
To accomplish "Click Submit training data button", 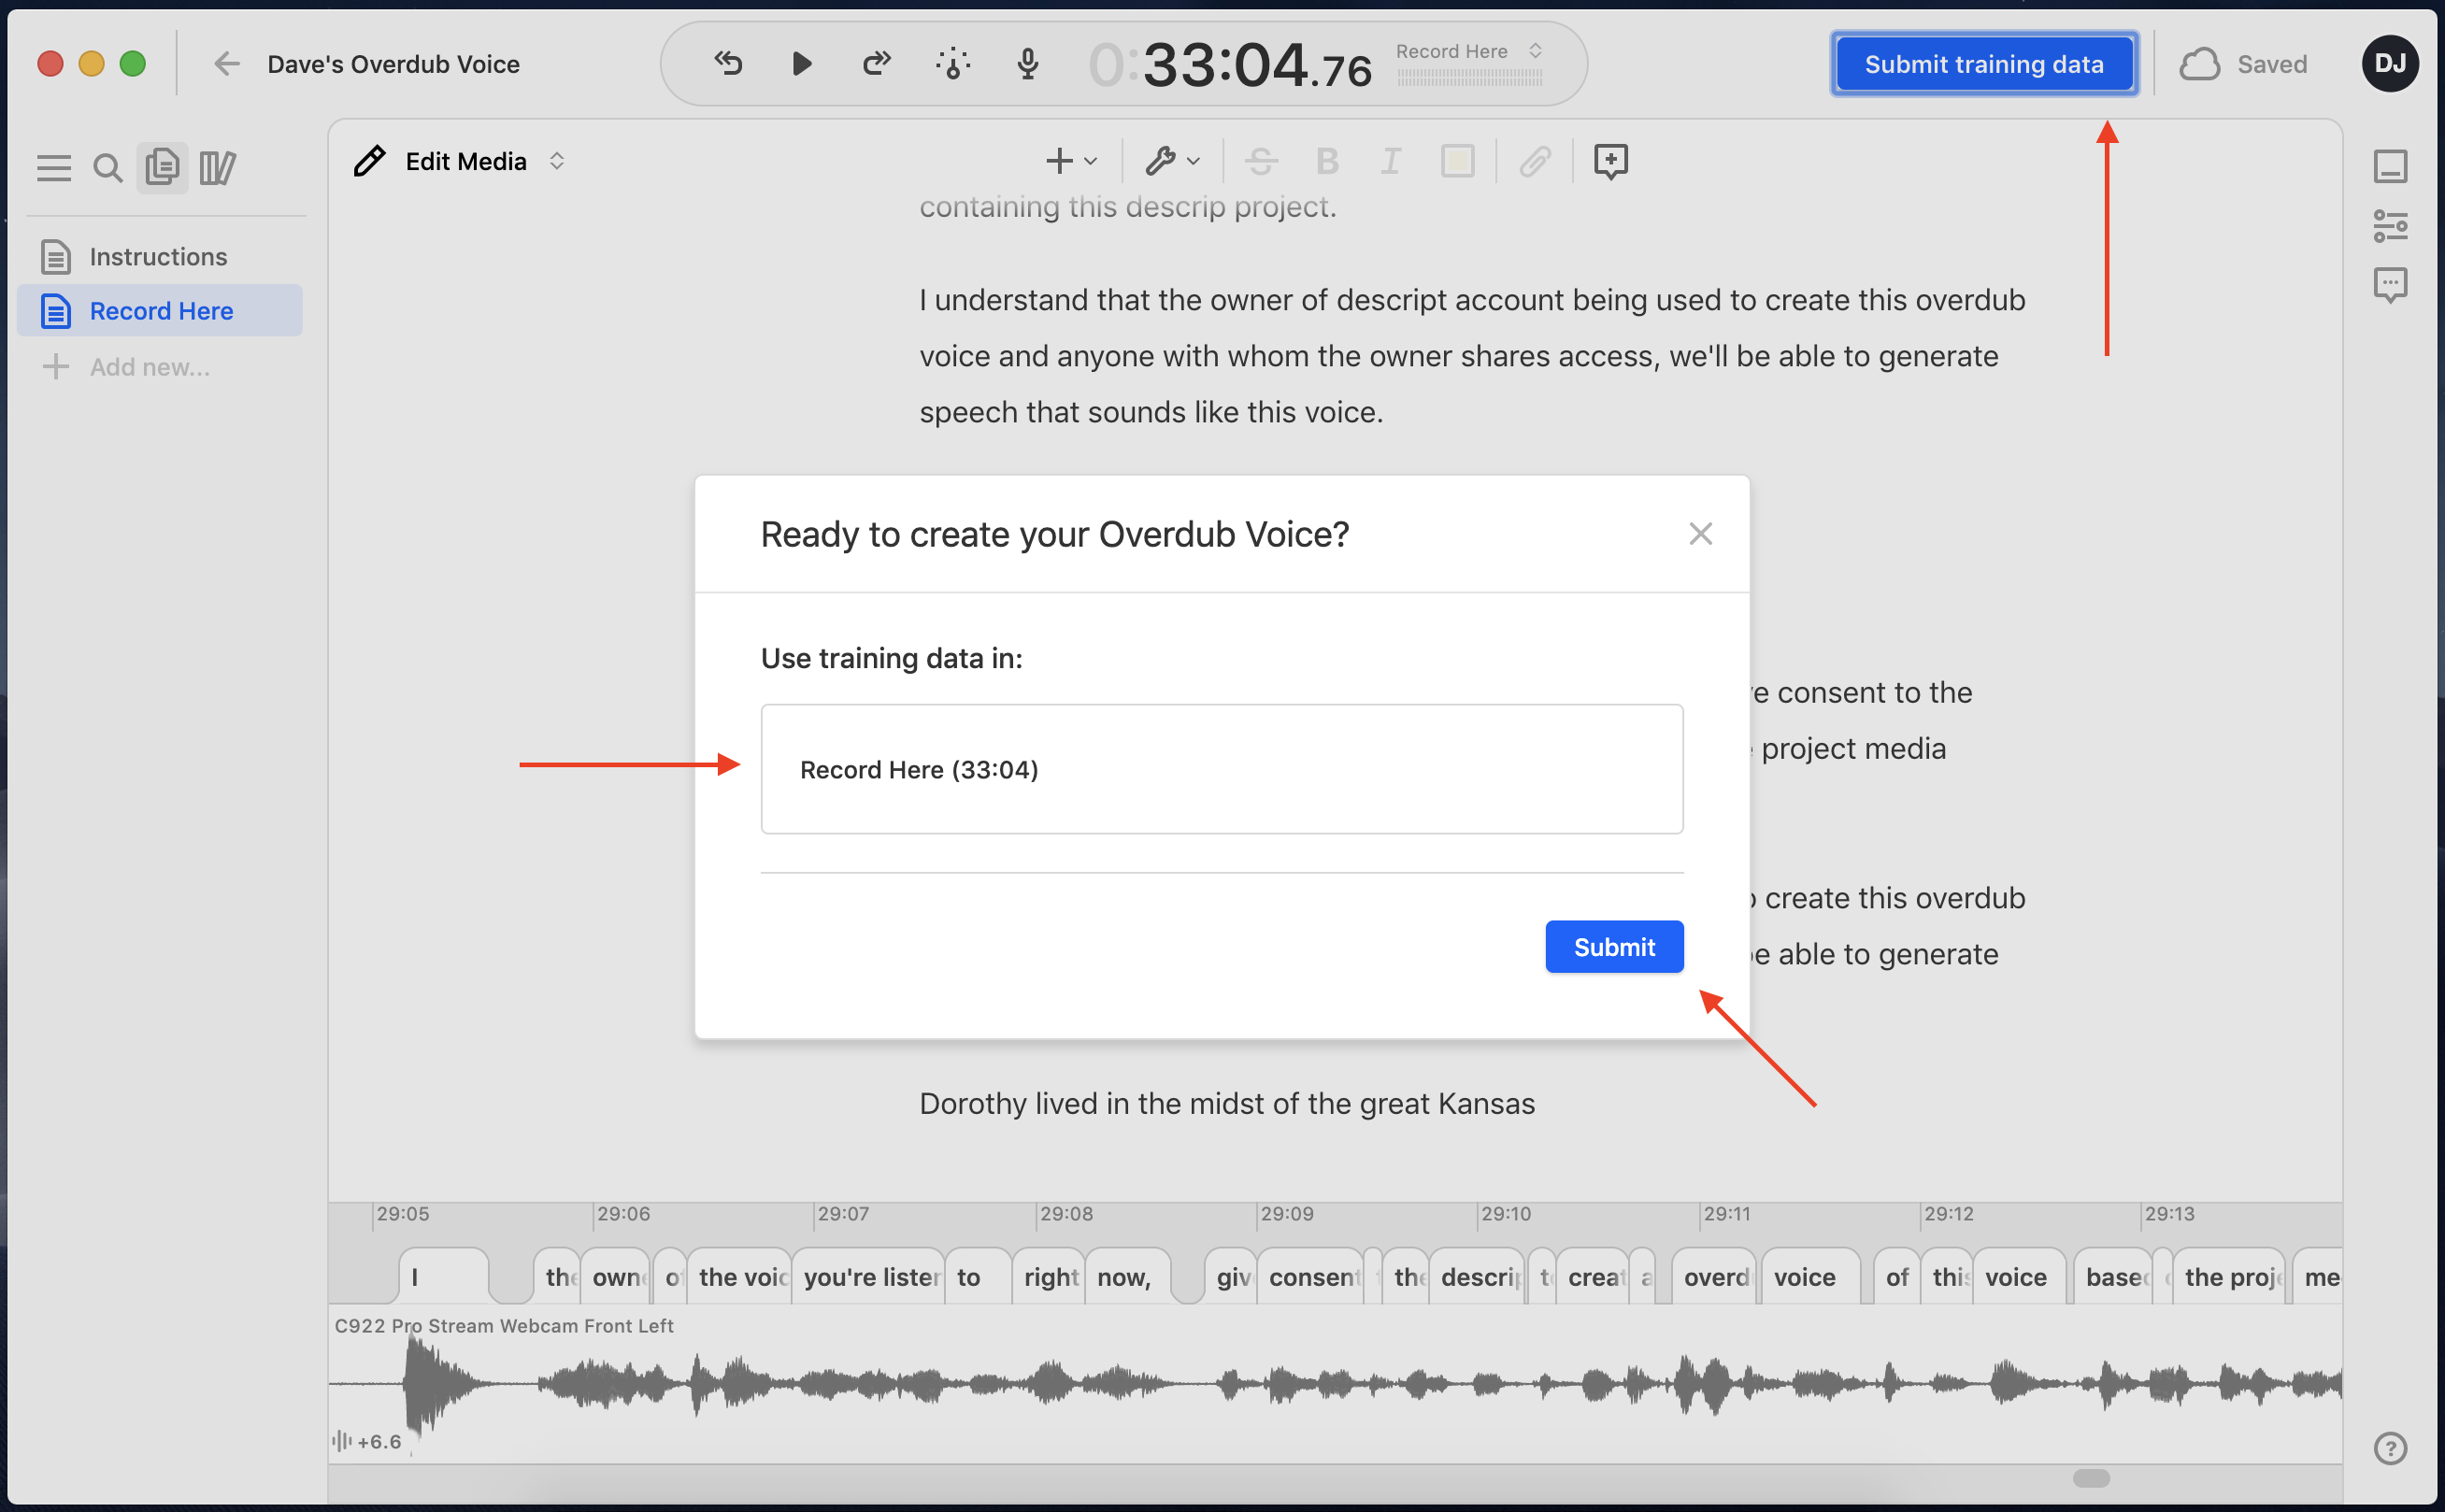I will coord(1984,64).
